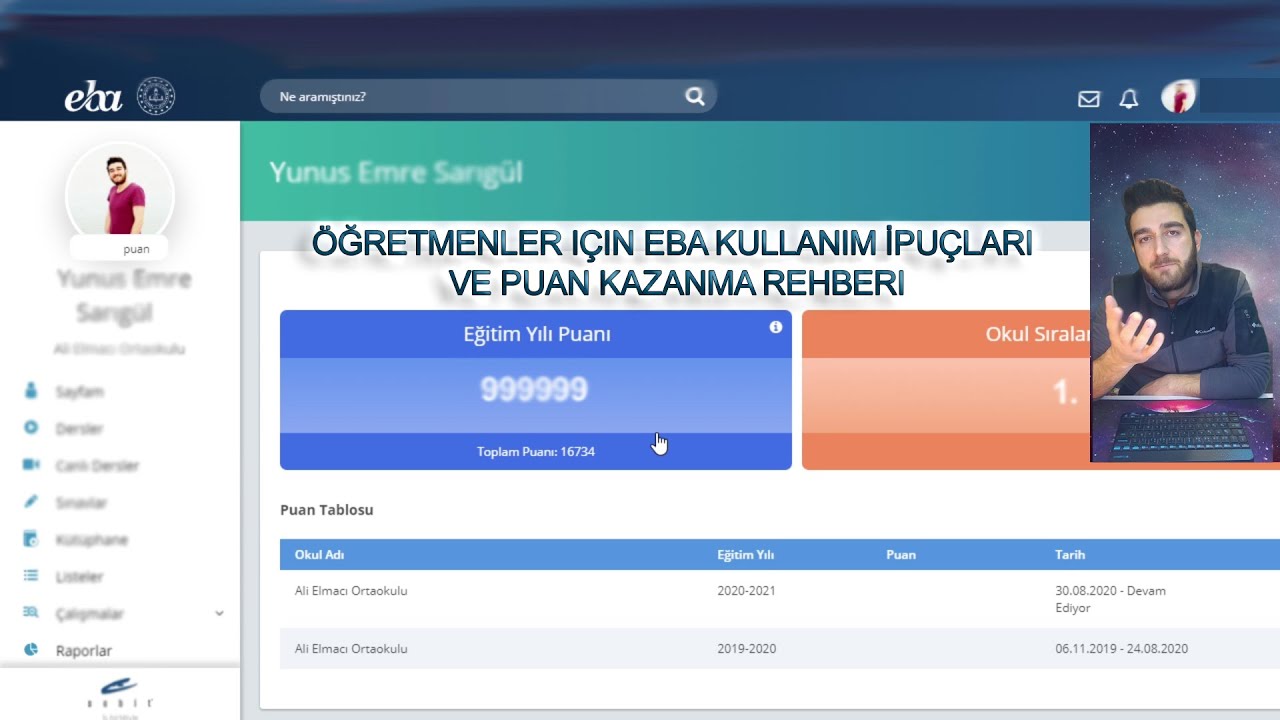1280x720 pixels.
Task: Click Ali Elmacı Ortaokulu in 2019-2020 row
Action: [351, 649]
